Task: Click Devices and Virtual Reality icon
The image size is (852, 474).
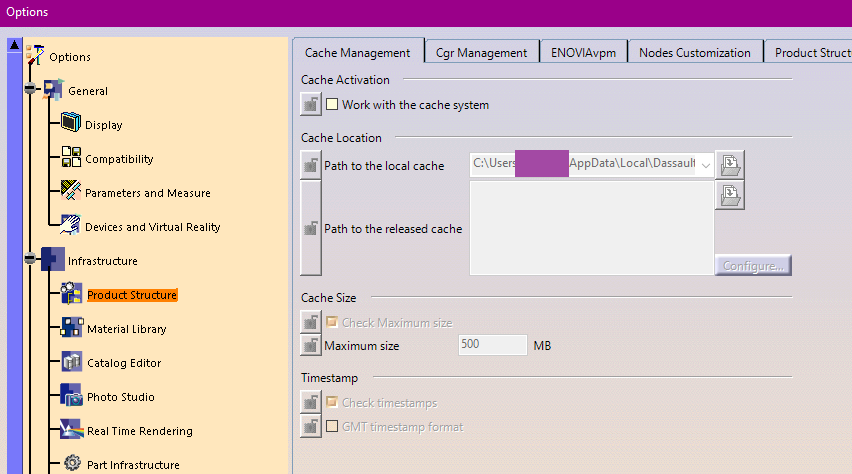Action: (71, 226)
